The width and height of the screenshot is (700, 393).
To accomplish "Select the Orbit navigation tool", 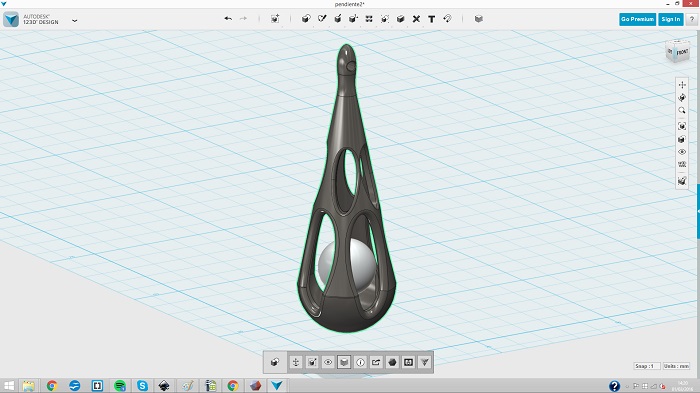I will (682, 97).
